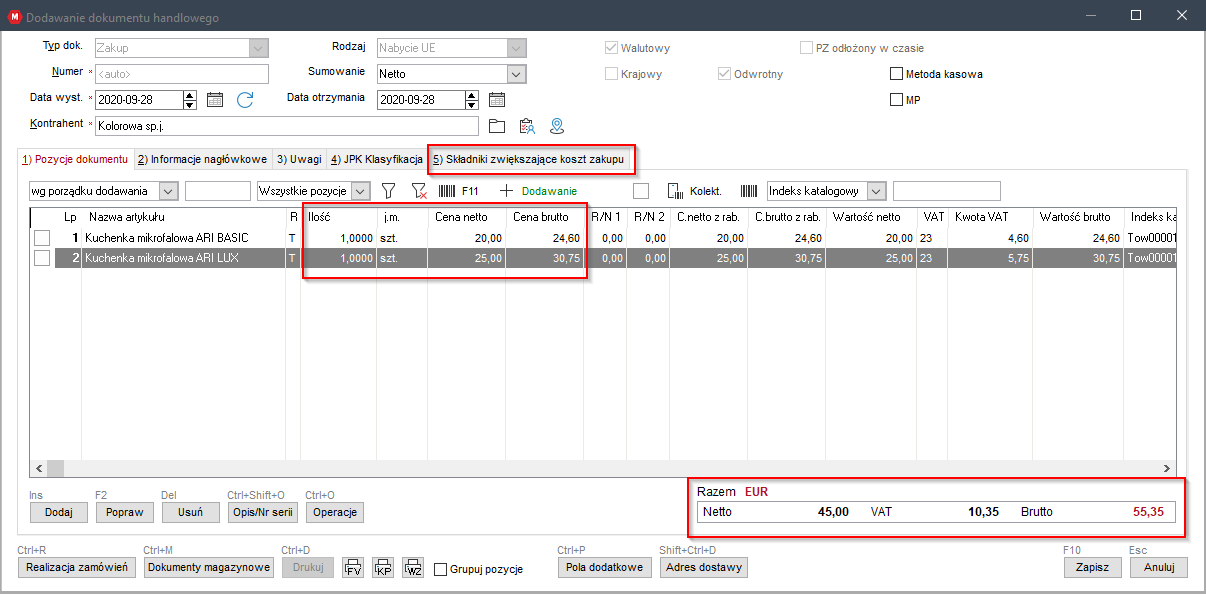Check row checkbox for Kuchenka mikrofalowa ARI BASIC
1206x596 pixels.
[42, 238]
